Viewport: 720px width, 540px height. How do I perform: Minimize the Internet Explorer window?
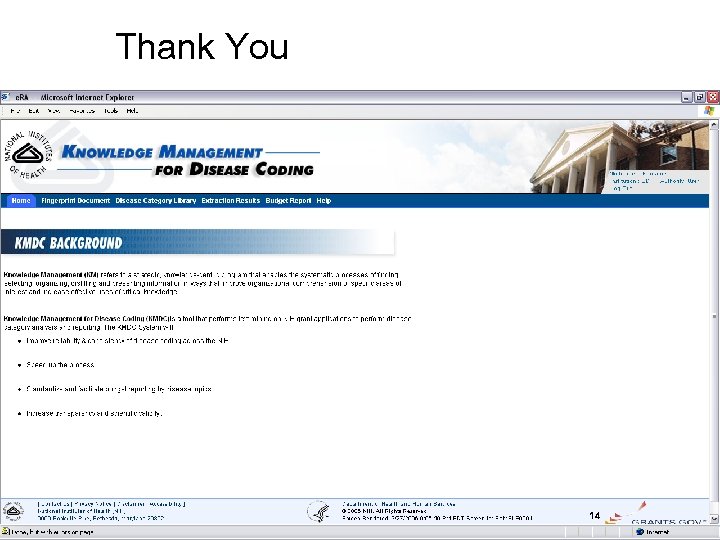pos(686,97)
